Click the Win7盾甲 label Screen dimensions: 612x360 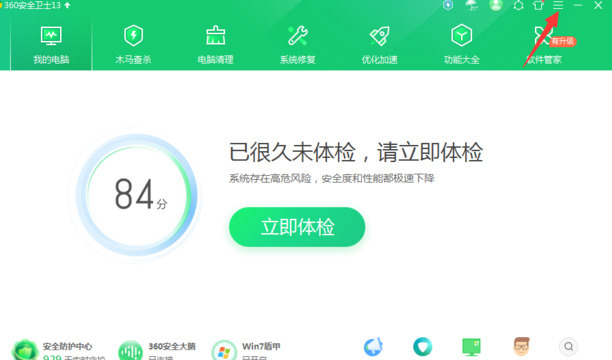point(261,346)
